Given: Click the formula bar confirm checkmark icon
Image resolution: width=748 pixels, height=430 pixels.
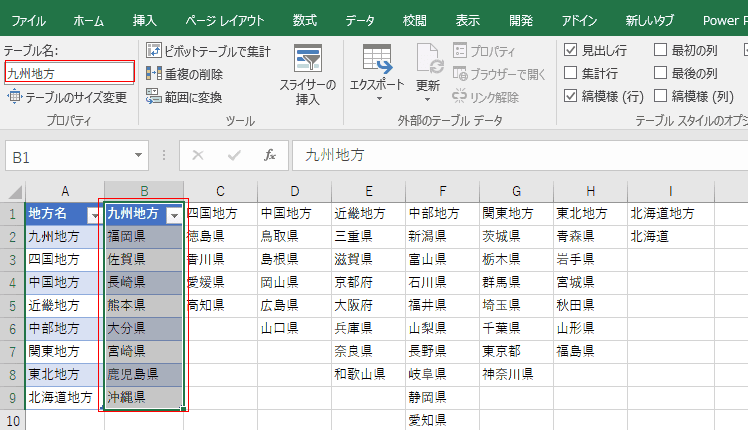Looking at the screenshot, I should (x=234, y=155).
